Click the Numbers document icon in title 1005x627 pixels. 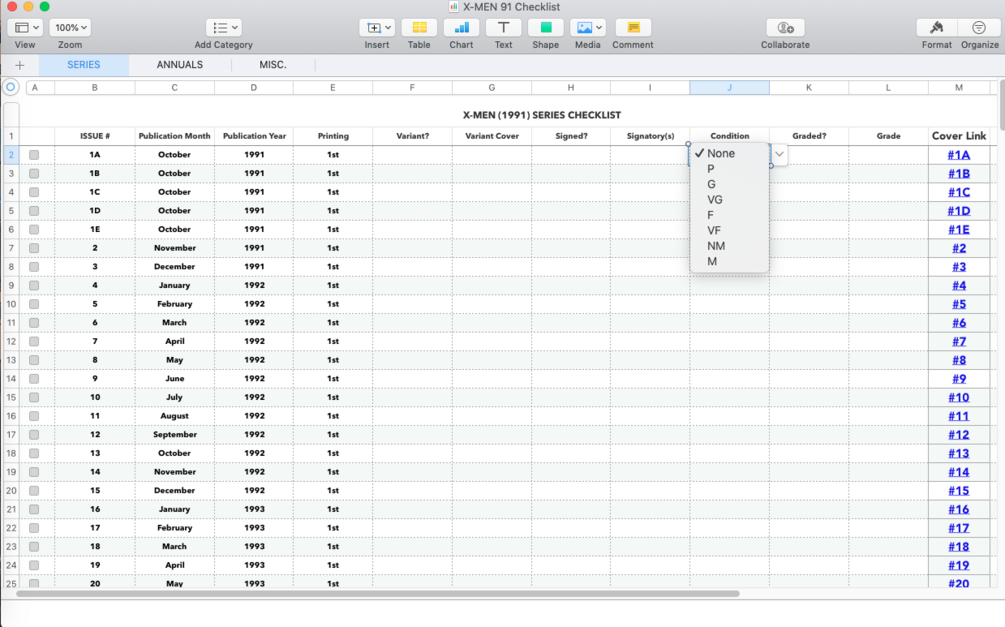tap(454, 6)
